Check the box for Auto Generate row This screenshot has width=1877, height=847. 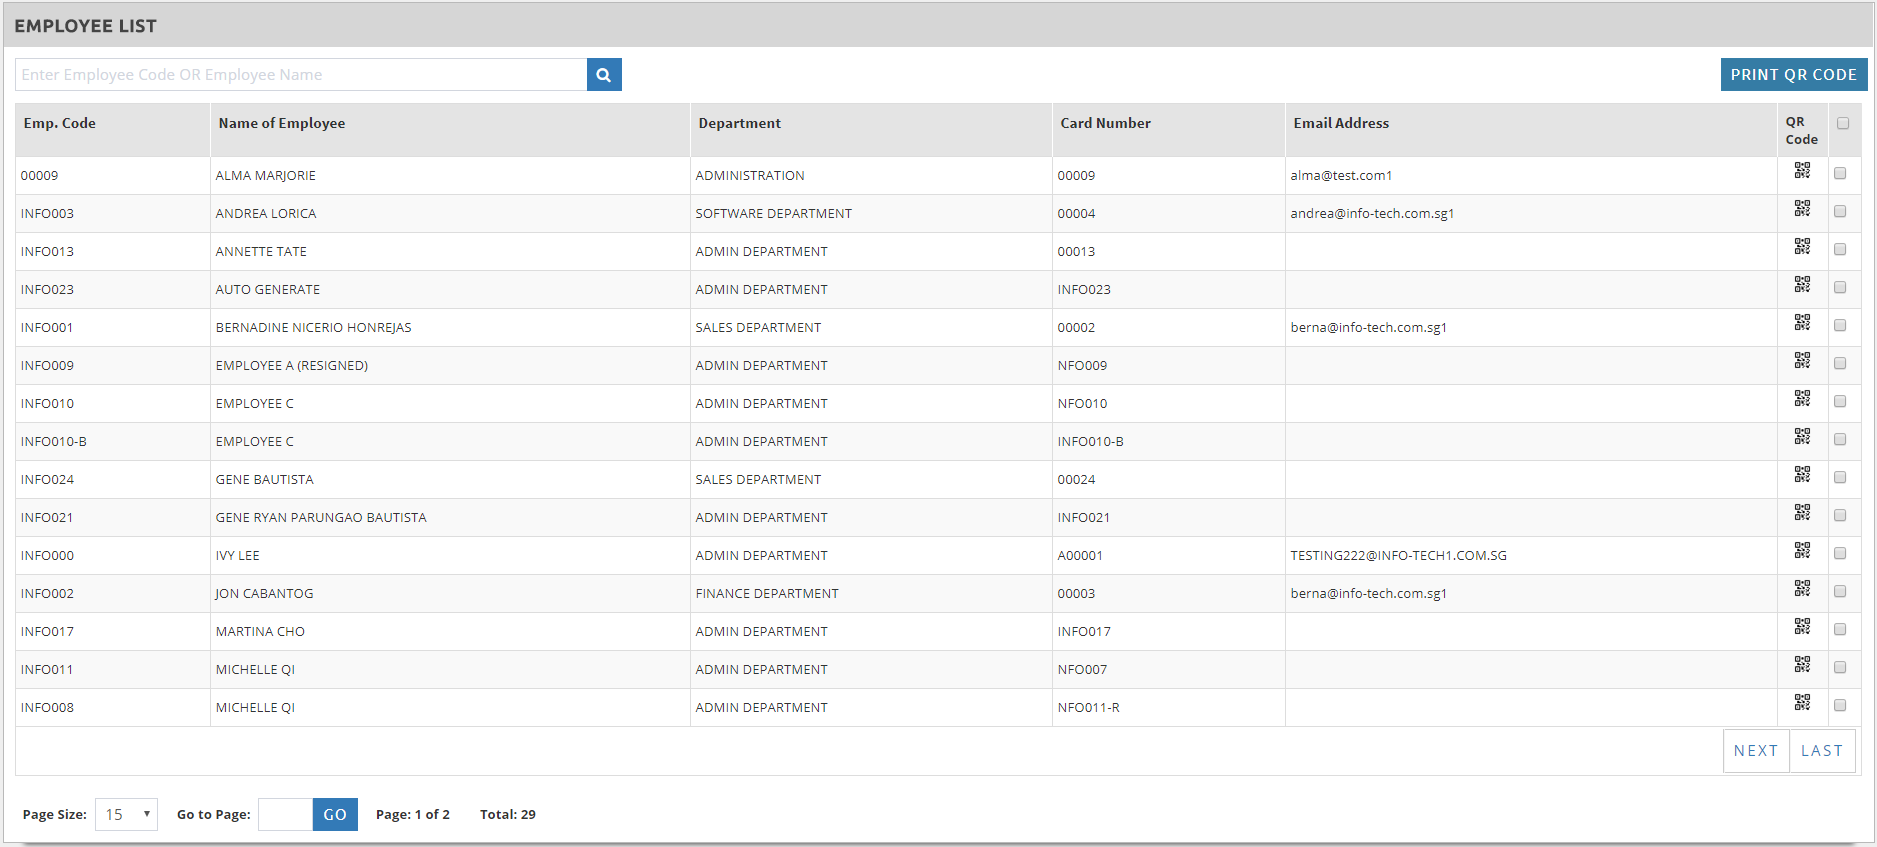(1840, 288)
